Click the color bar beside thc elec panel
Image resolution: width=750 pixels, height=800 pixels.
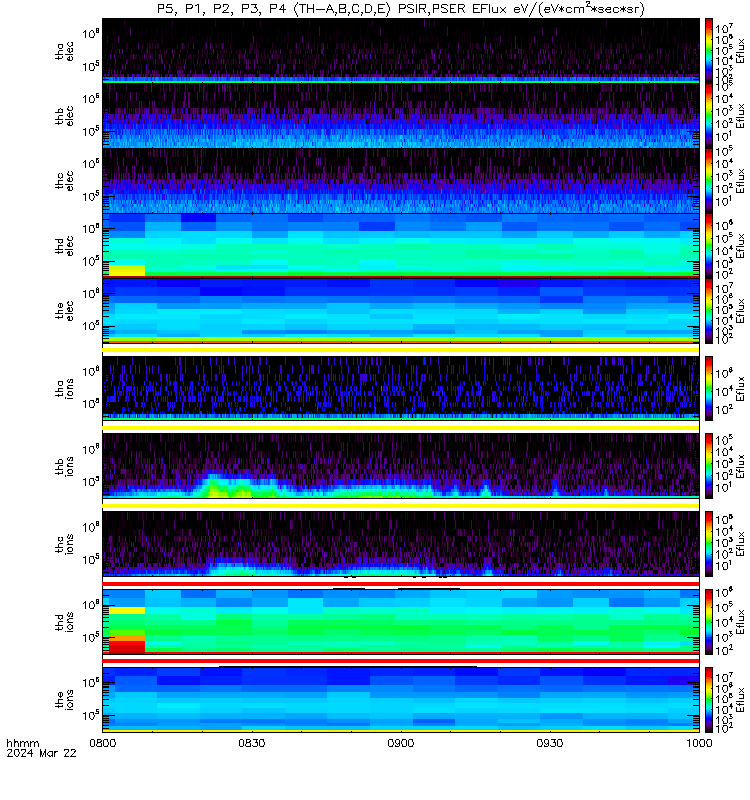pos(709,181)
